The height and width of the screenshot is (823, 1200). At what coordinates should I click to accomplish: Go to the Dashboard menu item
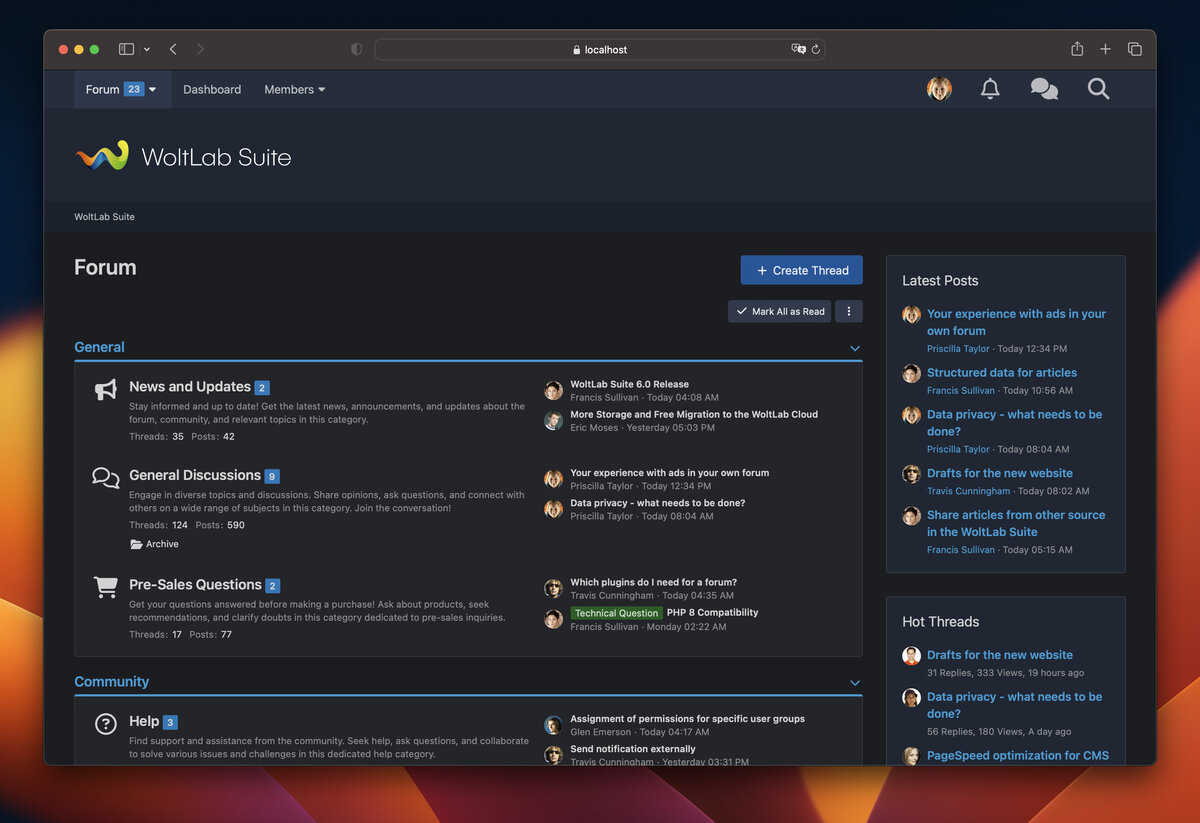[212, 89]
